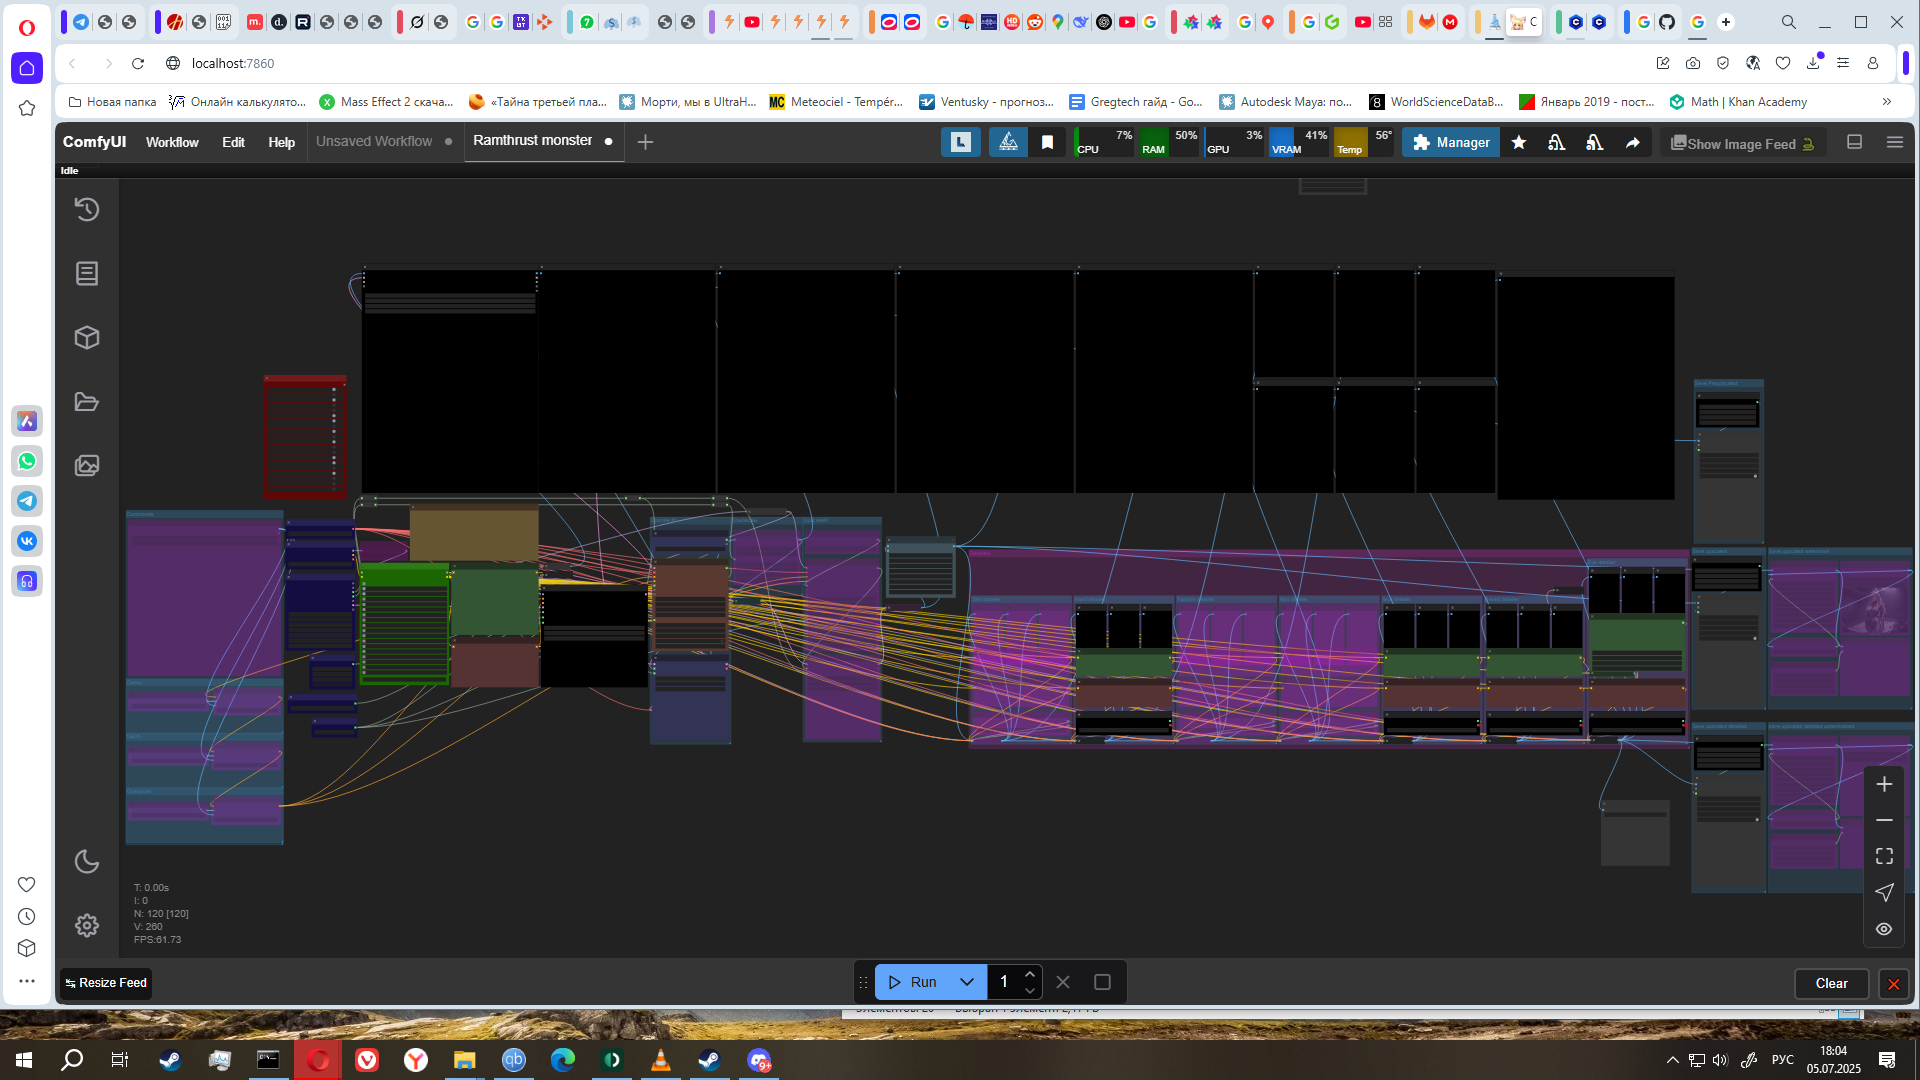Viewport: 1920px width, 1080px height.
Task: Click the share arrow icon in toolbar
Action: pos(1633,143)
